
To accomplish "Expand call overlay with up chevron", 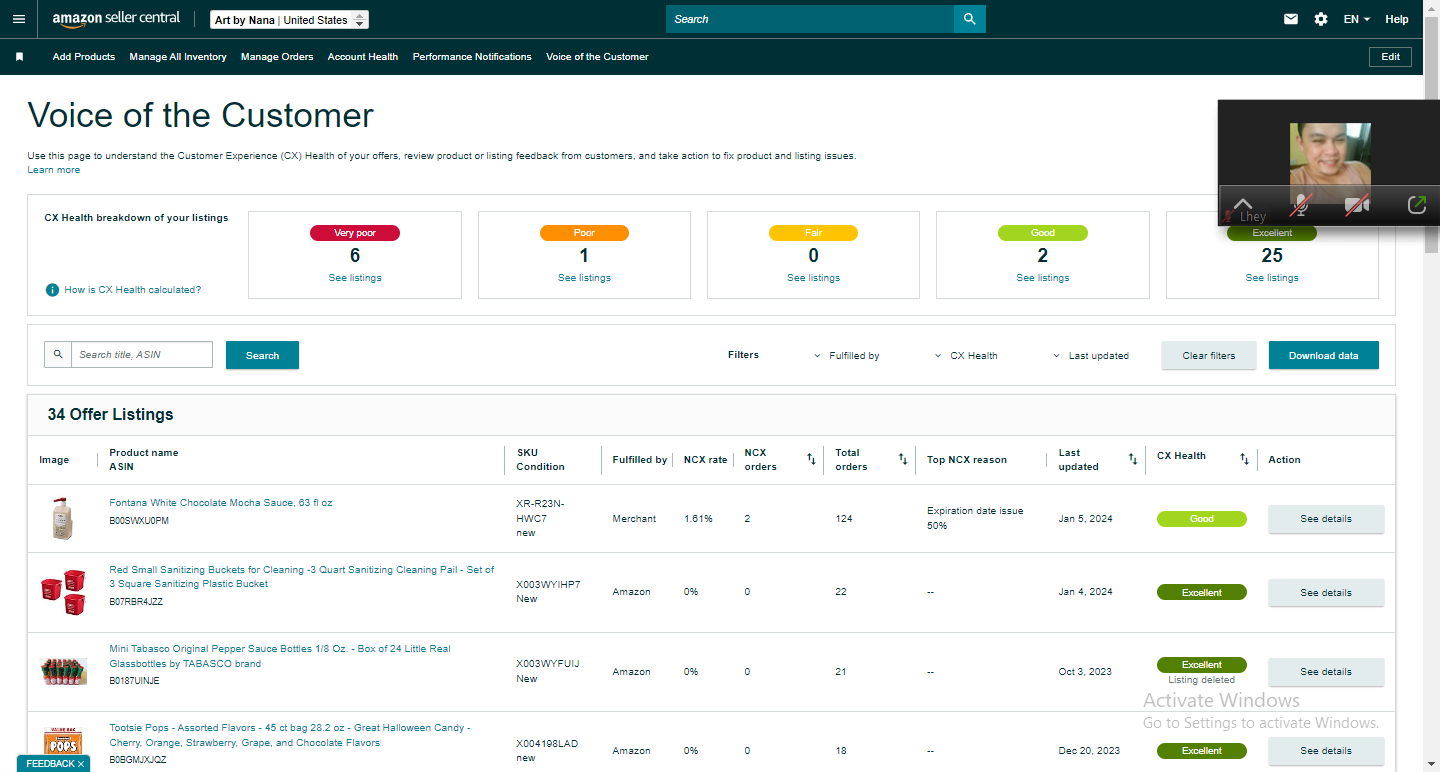I will coord(1243,204).
